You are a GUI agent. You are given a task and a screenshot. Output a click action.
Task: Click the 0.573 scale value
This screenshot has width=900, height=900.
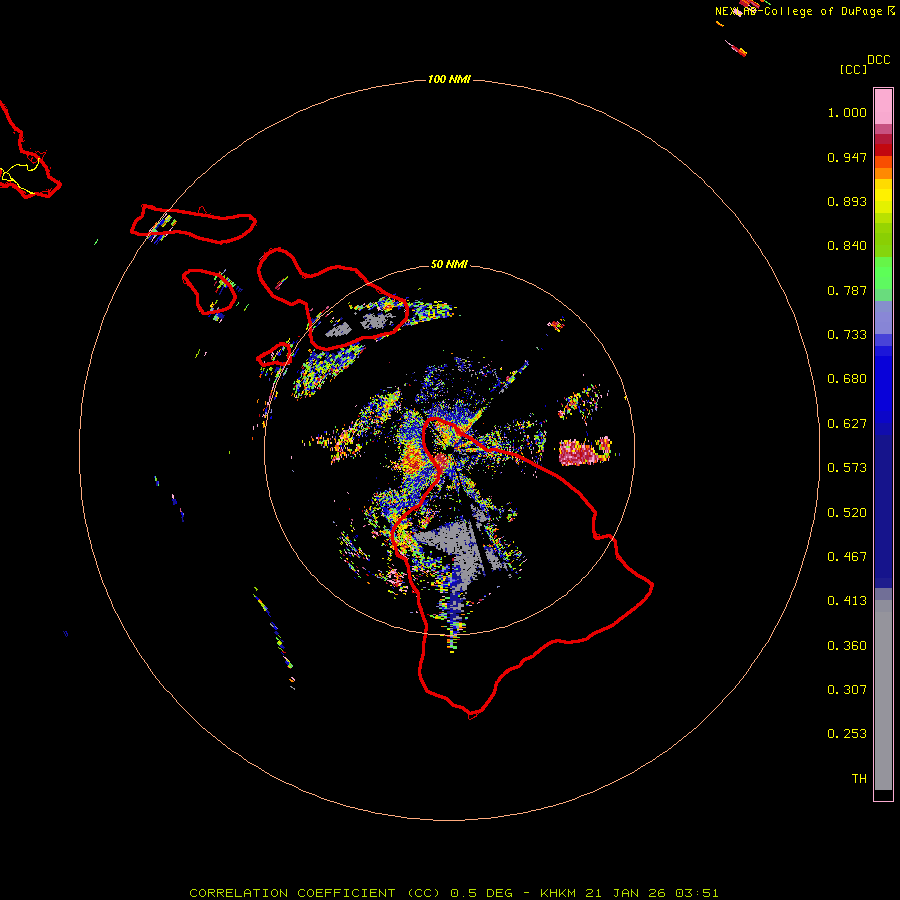coord(847,468)
